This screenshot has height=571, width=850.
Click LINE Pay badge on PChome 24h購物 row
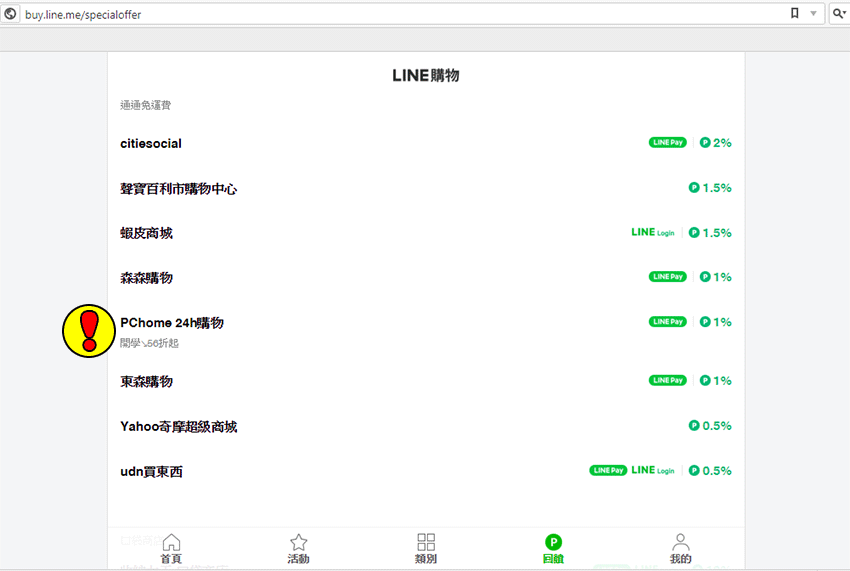667,322
